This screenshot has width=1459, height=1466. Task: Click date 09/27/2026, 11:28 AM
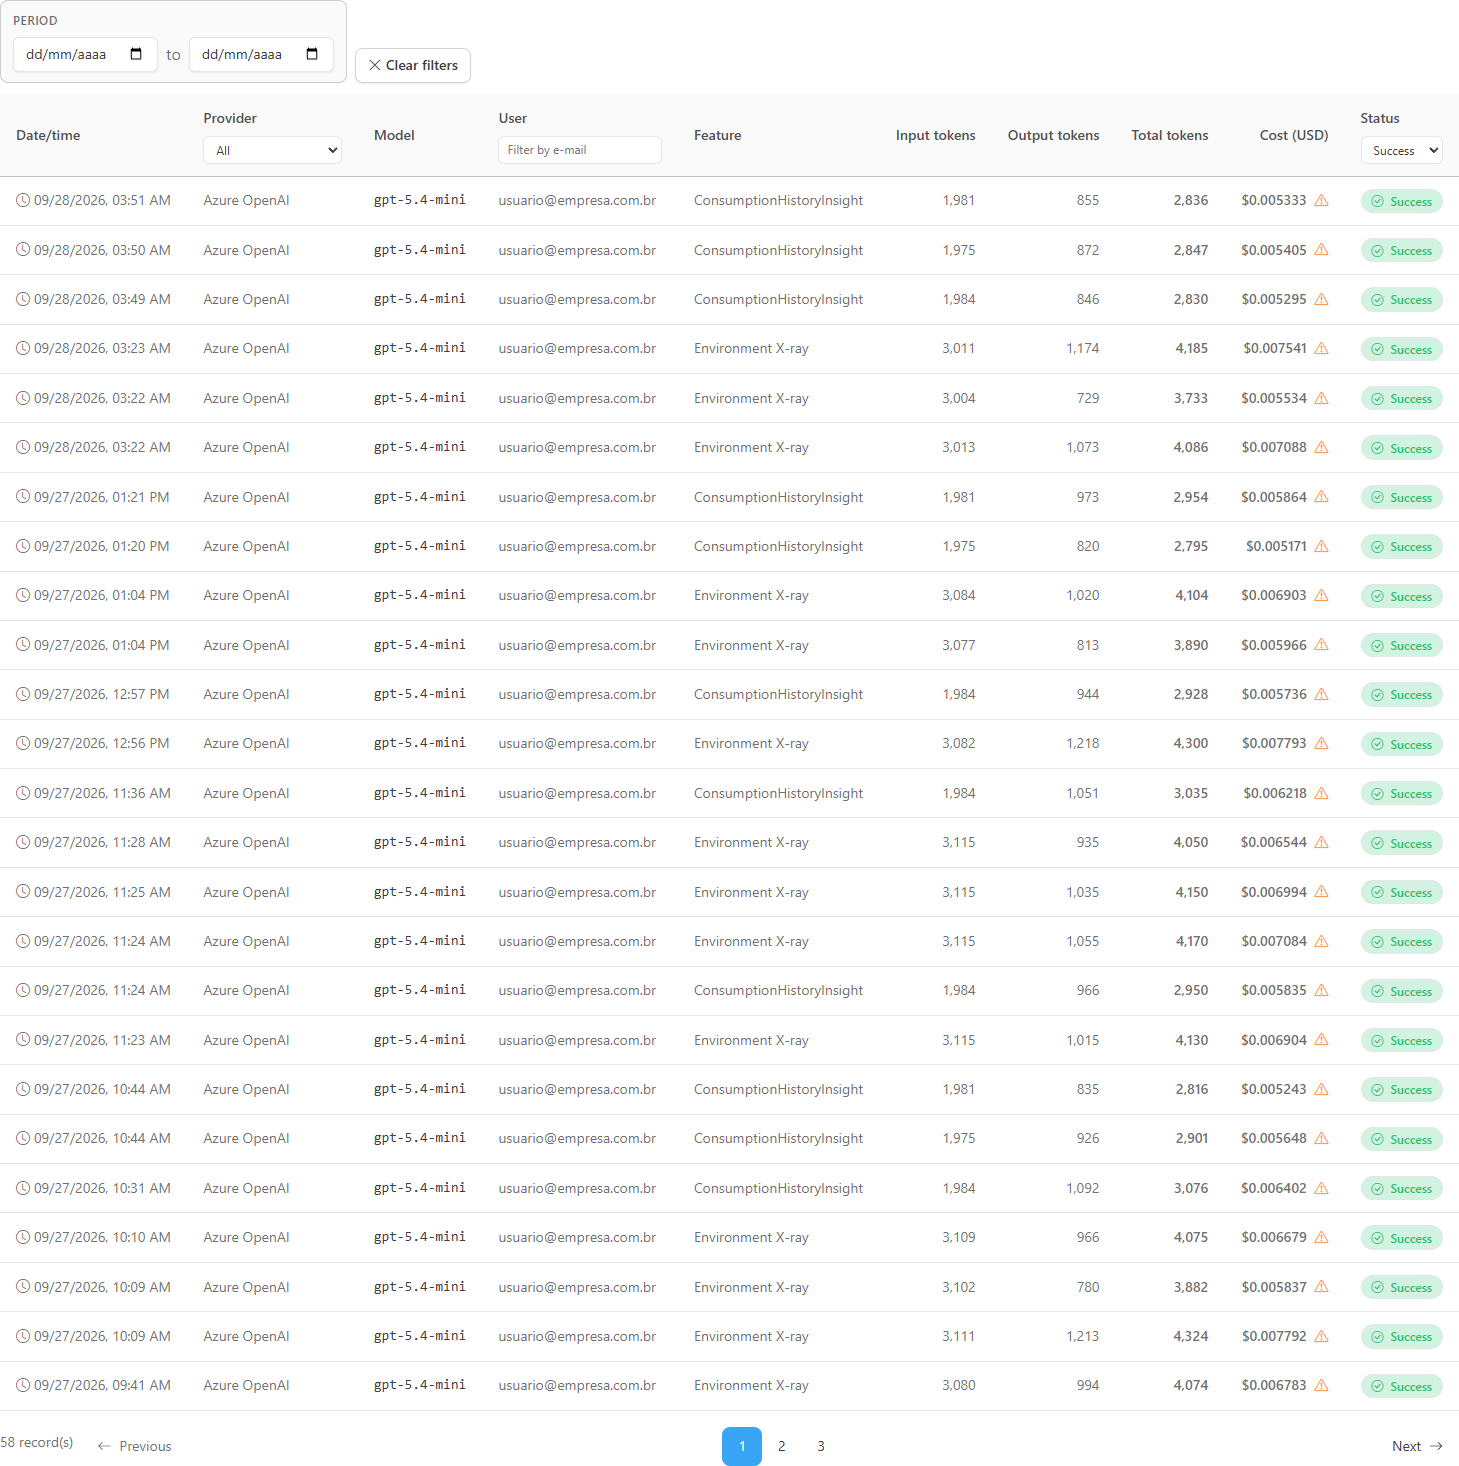tap(102, 842)
